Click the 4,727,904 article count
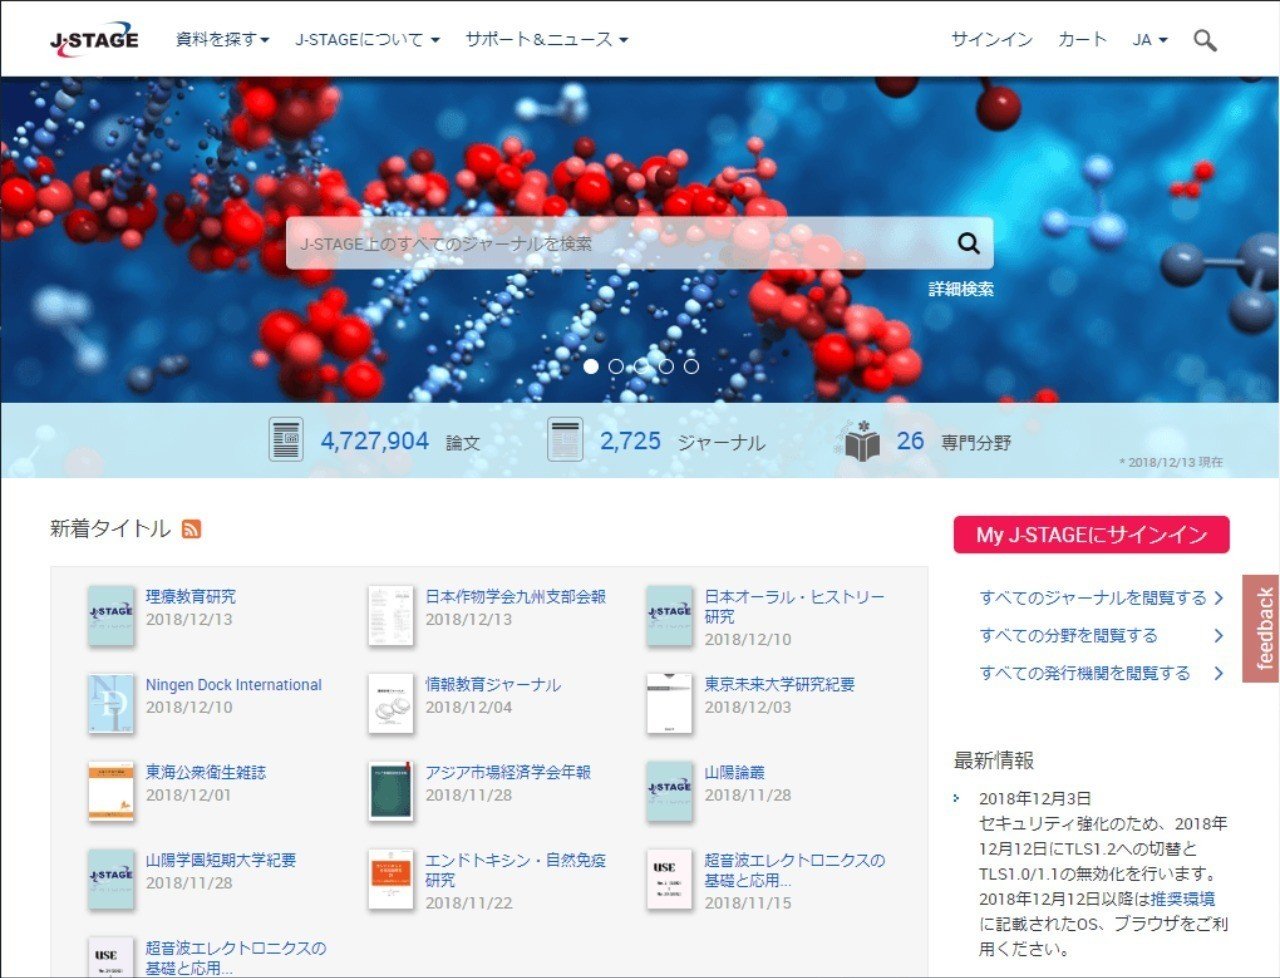 point(374,441)
